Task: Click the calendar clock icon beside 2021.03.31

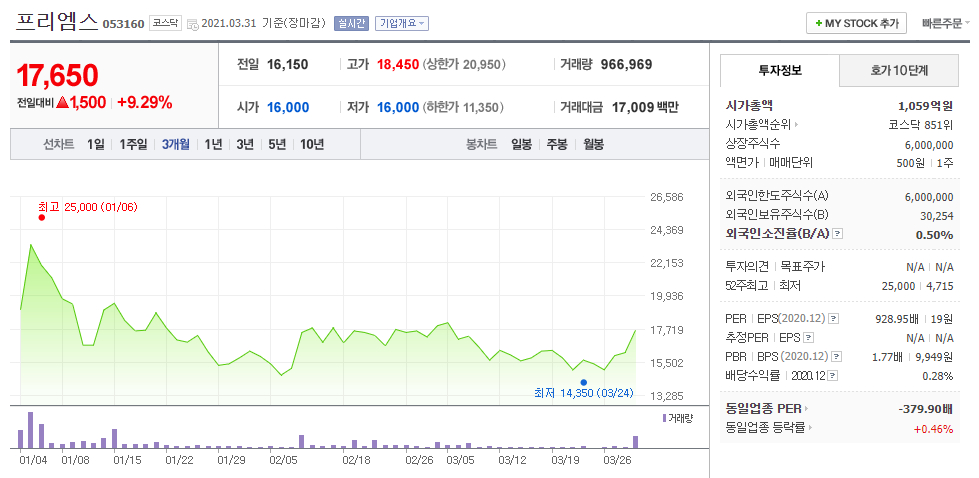Action: [x=192, y=25]
